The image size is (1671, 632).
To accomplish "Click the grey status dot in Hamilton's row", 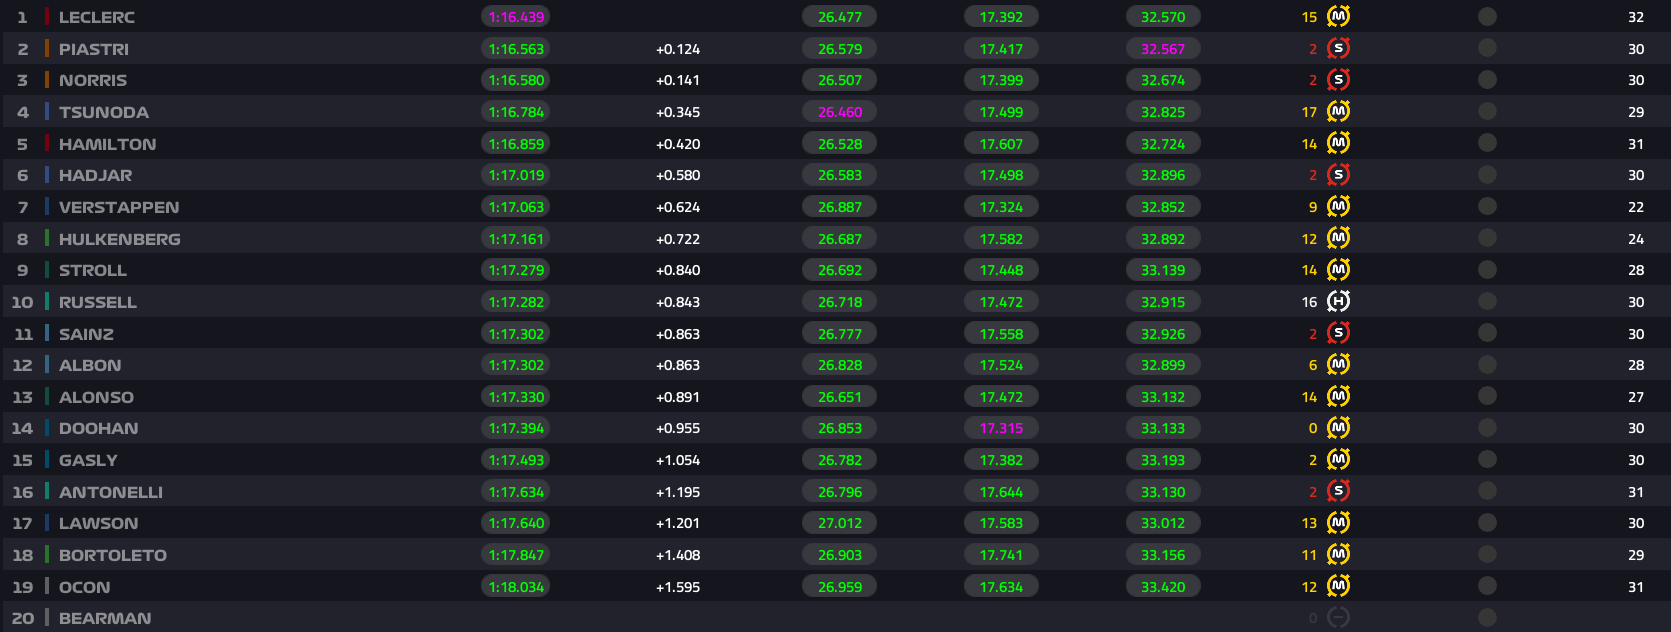I will pyautogui.click(x=1487, y=143).
